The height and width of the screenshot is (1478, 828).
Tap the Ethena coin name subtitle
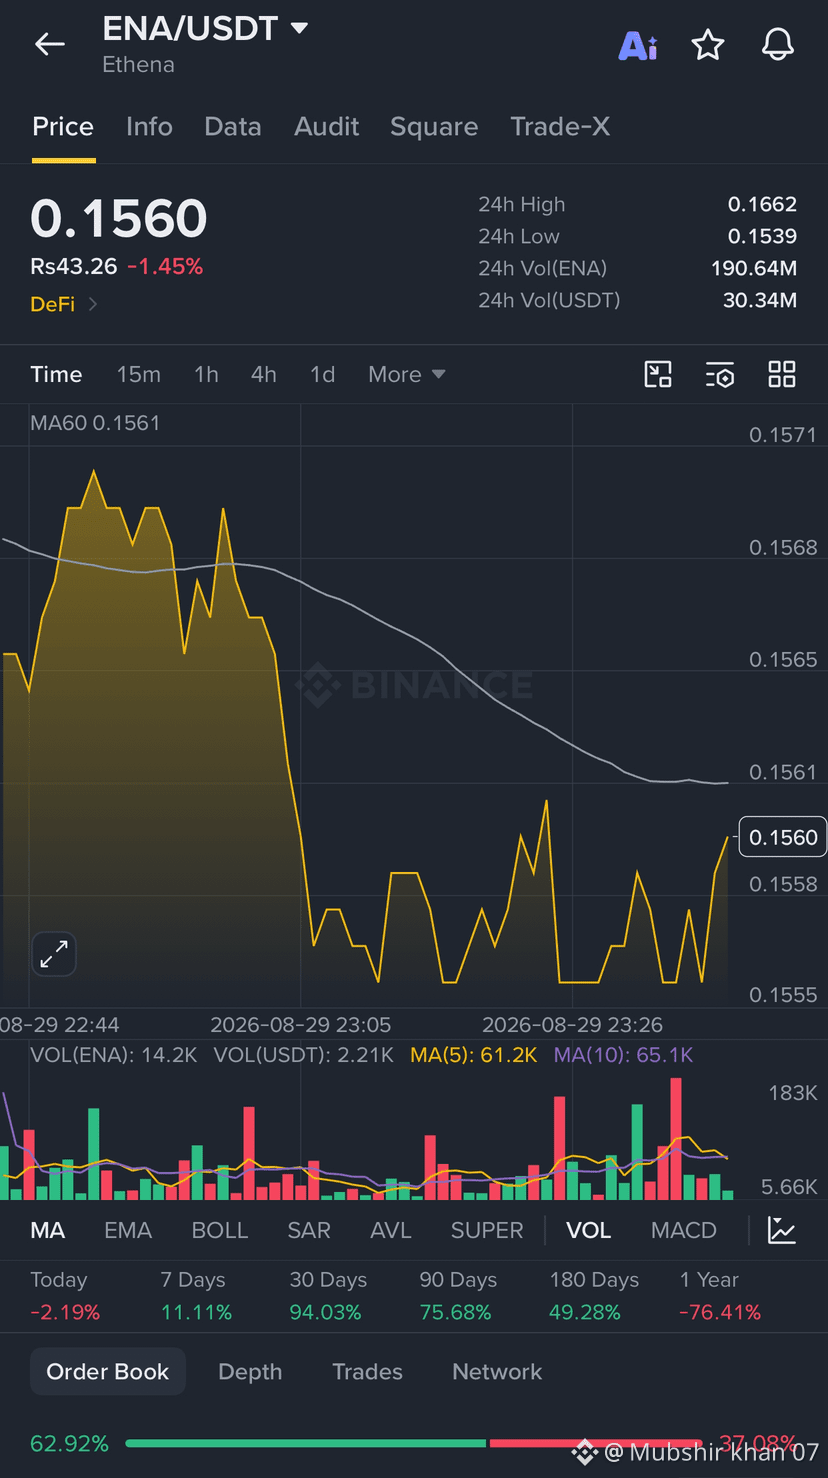pos(138,65)
